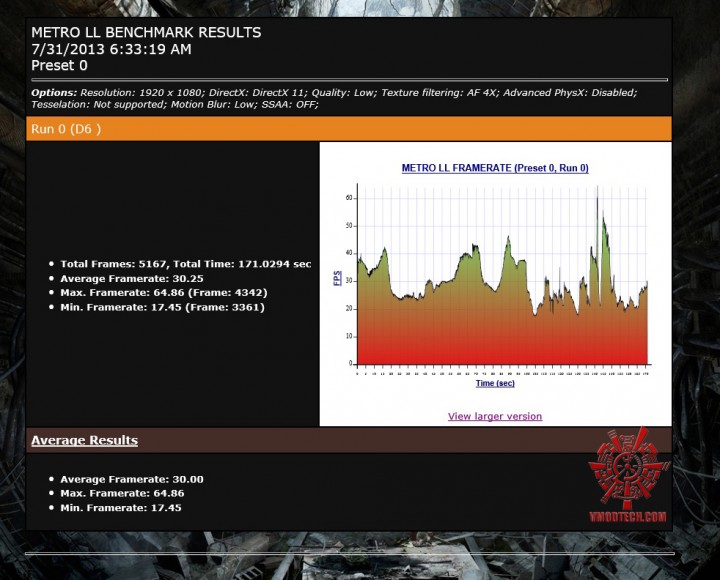Click the Average Results heading
This screenshot has height=580, width=720.
coord(84,440)
